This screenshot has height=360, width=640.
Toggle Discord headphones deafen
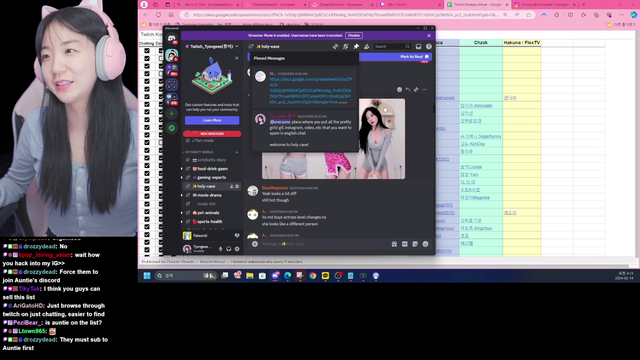coord(229,249)
